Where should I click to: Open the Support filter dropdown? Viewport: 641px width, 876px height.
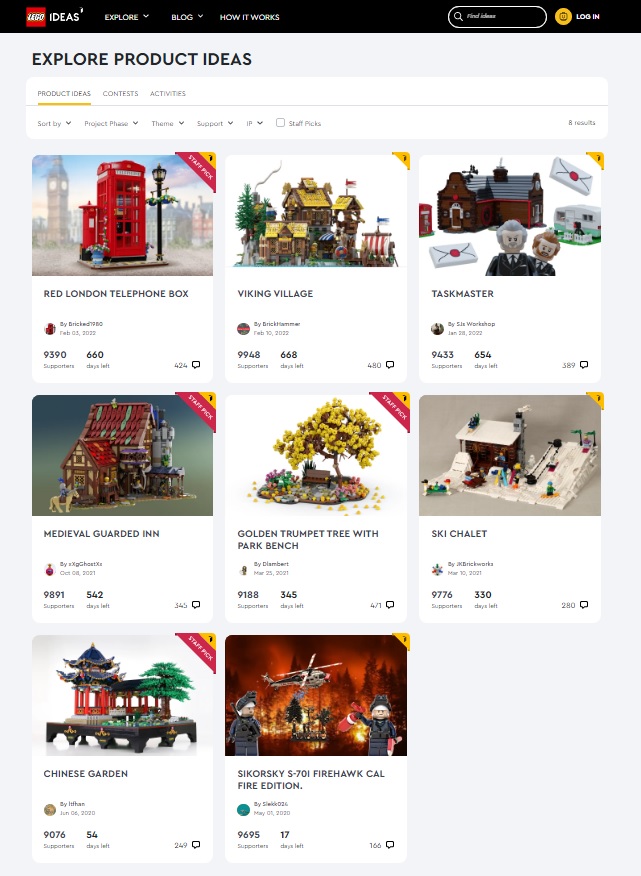pos(215,123)
